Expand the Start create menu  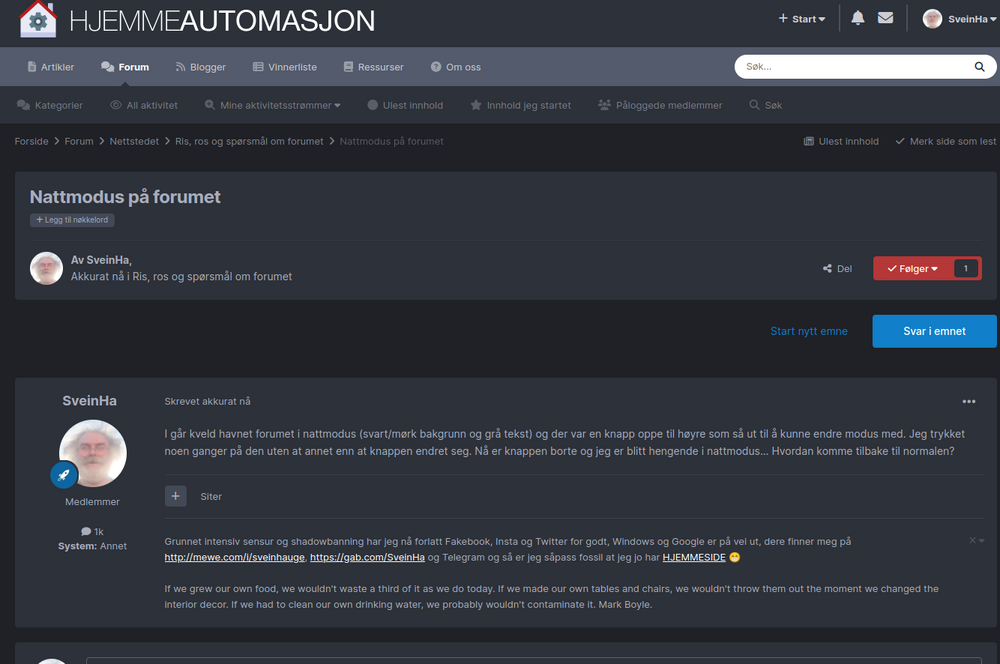point(802,19)
